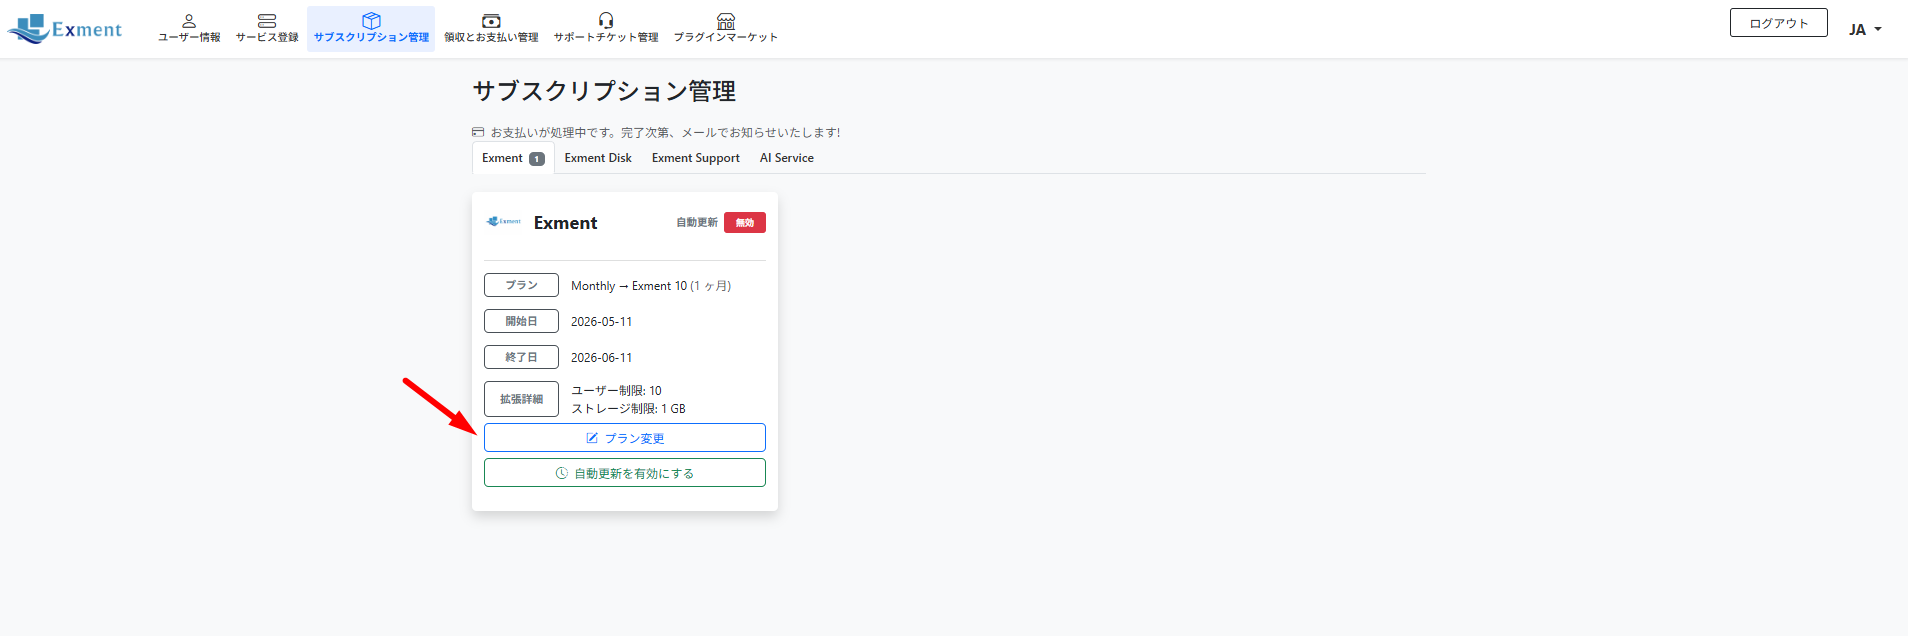Switch to the AI Service tab
1908x636 pixels.
click(x=787, y=158)
